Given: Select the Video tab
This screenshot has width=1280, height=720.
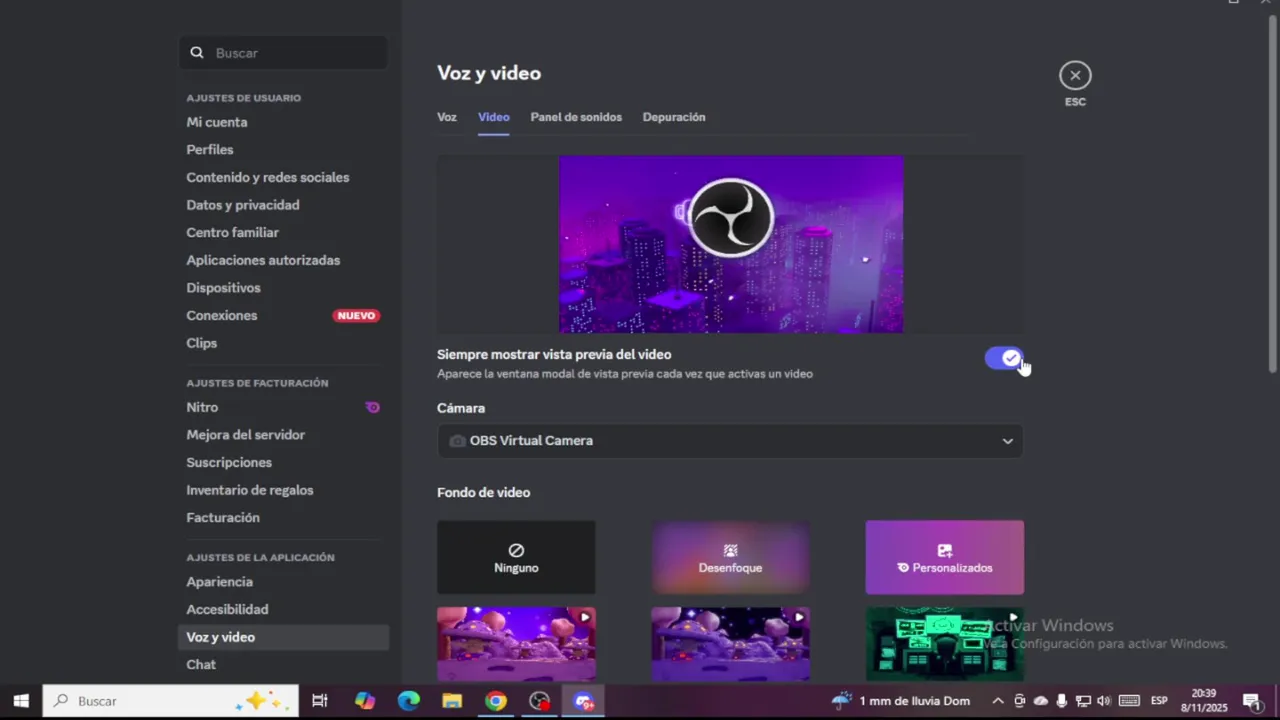Looking at the screenshot, I should point(493,117).
